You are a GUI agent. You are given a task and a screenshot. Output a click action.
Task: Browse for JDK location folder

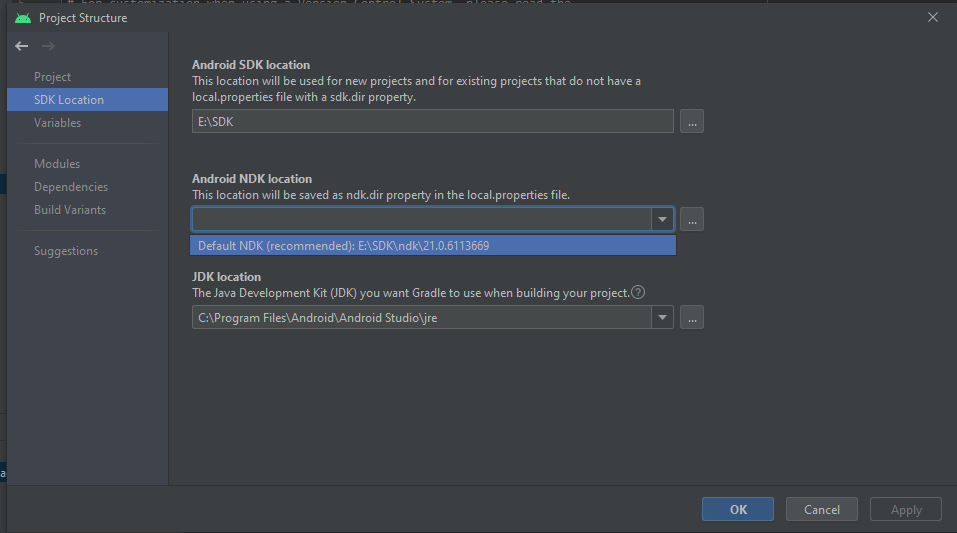692,317
